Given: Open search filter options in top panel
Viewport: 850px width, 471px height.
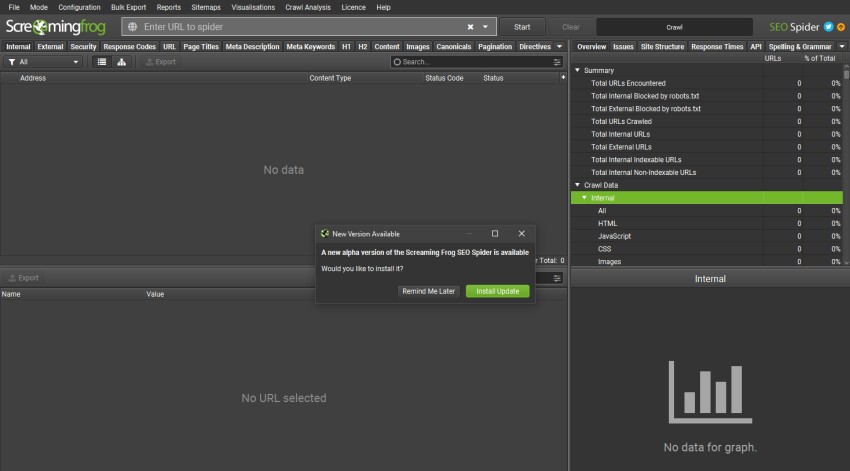Looking at the screenshot, I should click(x=557, y=62).
